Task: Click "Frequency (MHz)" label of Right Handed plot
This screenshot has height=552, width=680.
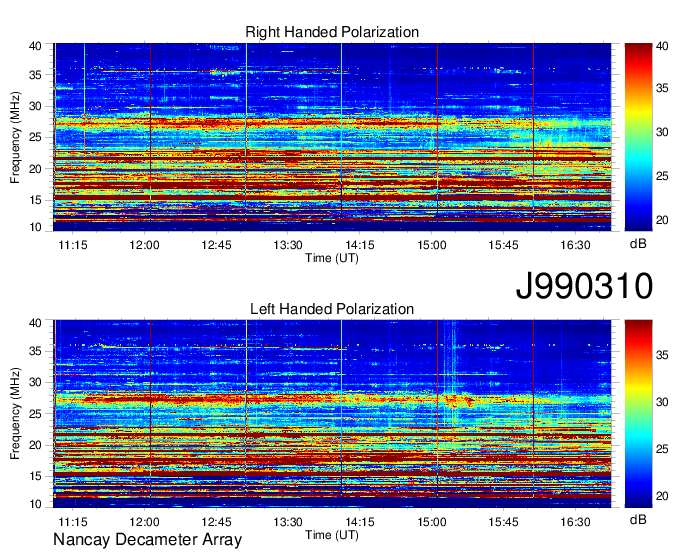Action: [x=15, y=137]
